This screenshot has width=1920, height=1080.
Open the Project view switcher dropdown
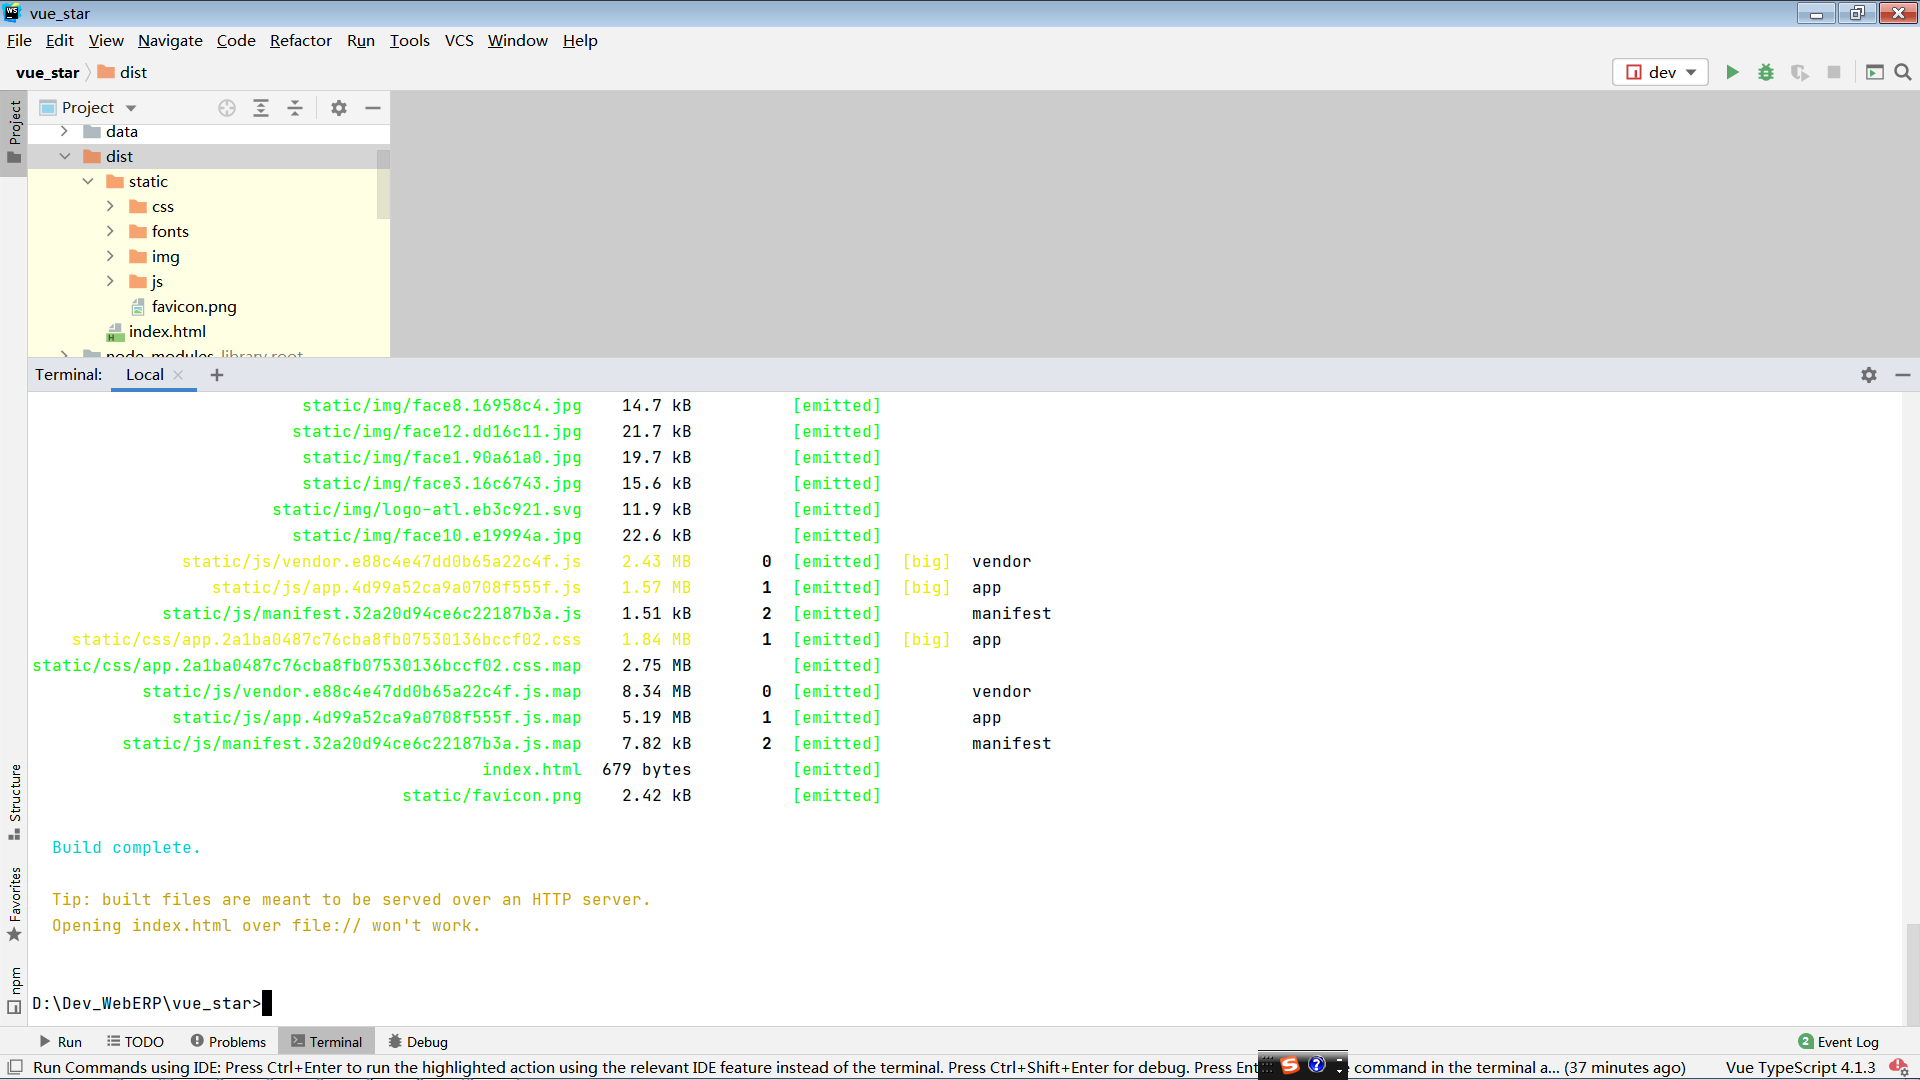[x=130, y=107]
